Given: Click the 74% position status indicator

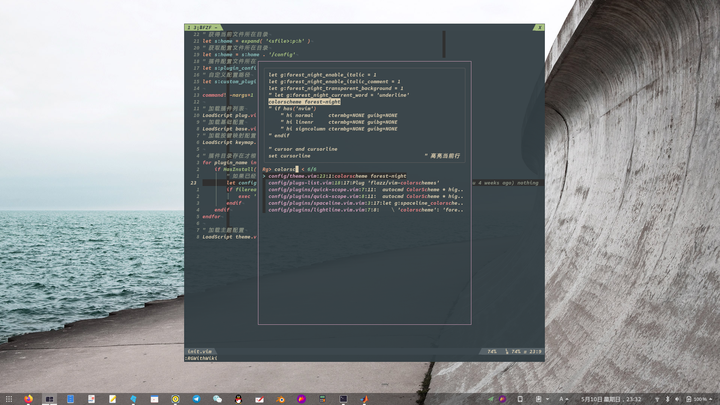Looking at the screenshot, I should tap(492, 352).
